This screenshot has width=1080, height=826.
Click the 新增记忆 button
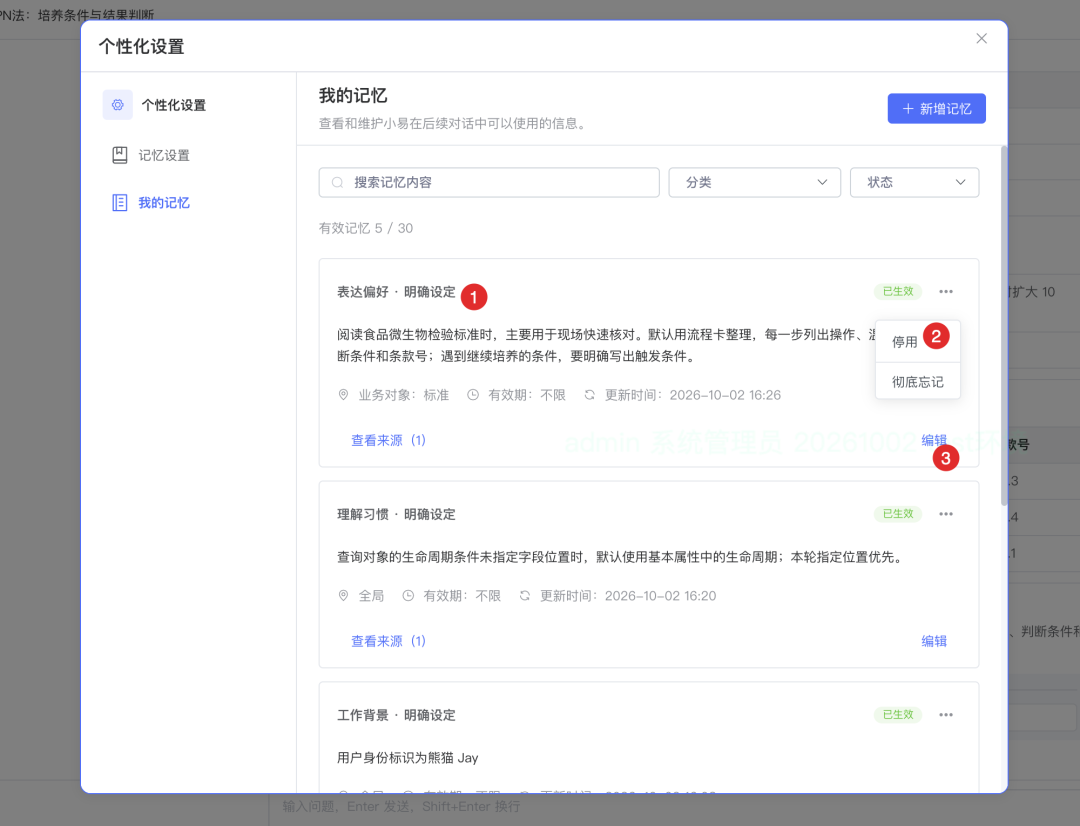pos(936,109)
